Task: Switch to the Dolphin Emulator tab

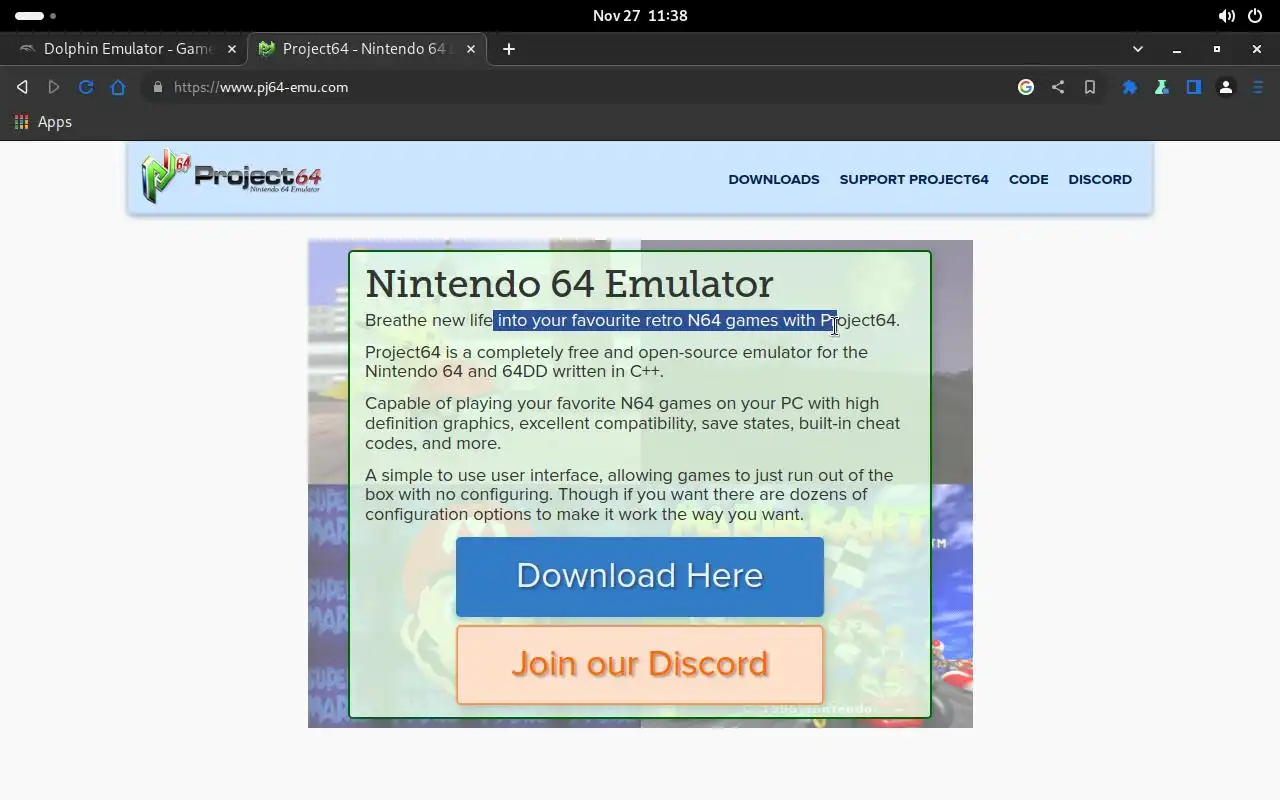Action: pyautogui.click(x=128, y=49)
